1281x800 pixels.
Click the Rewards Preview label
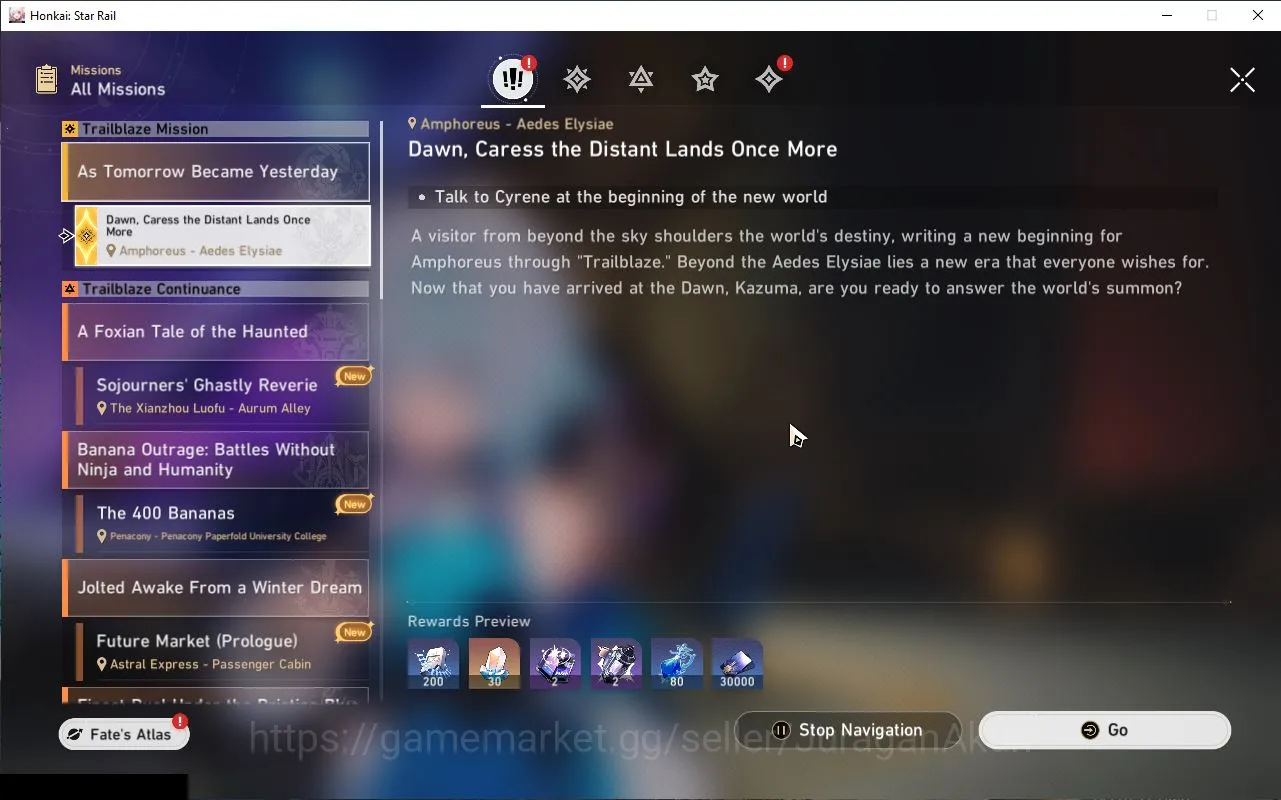pos(469,621)
